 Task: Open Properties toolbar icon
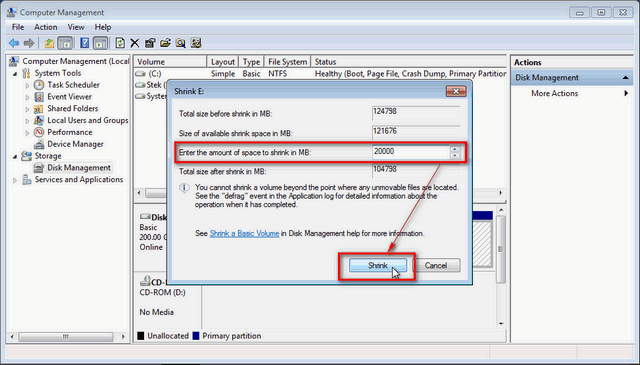(150, 43)
